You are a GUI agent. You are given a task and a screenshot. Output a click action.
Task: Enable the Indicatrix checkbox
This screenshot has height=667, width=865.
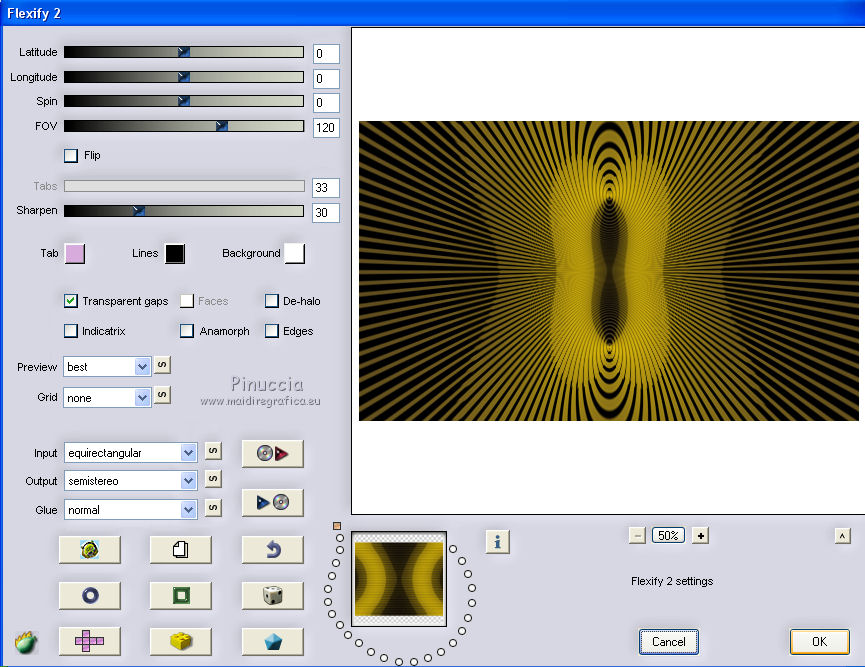pyautogui.click(x=71, y=330)
